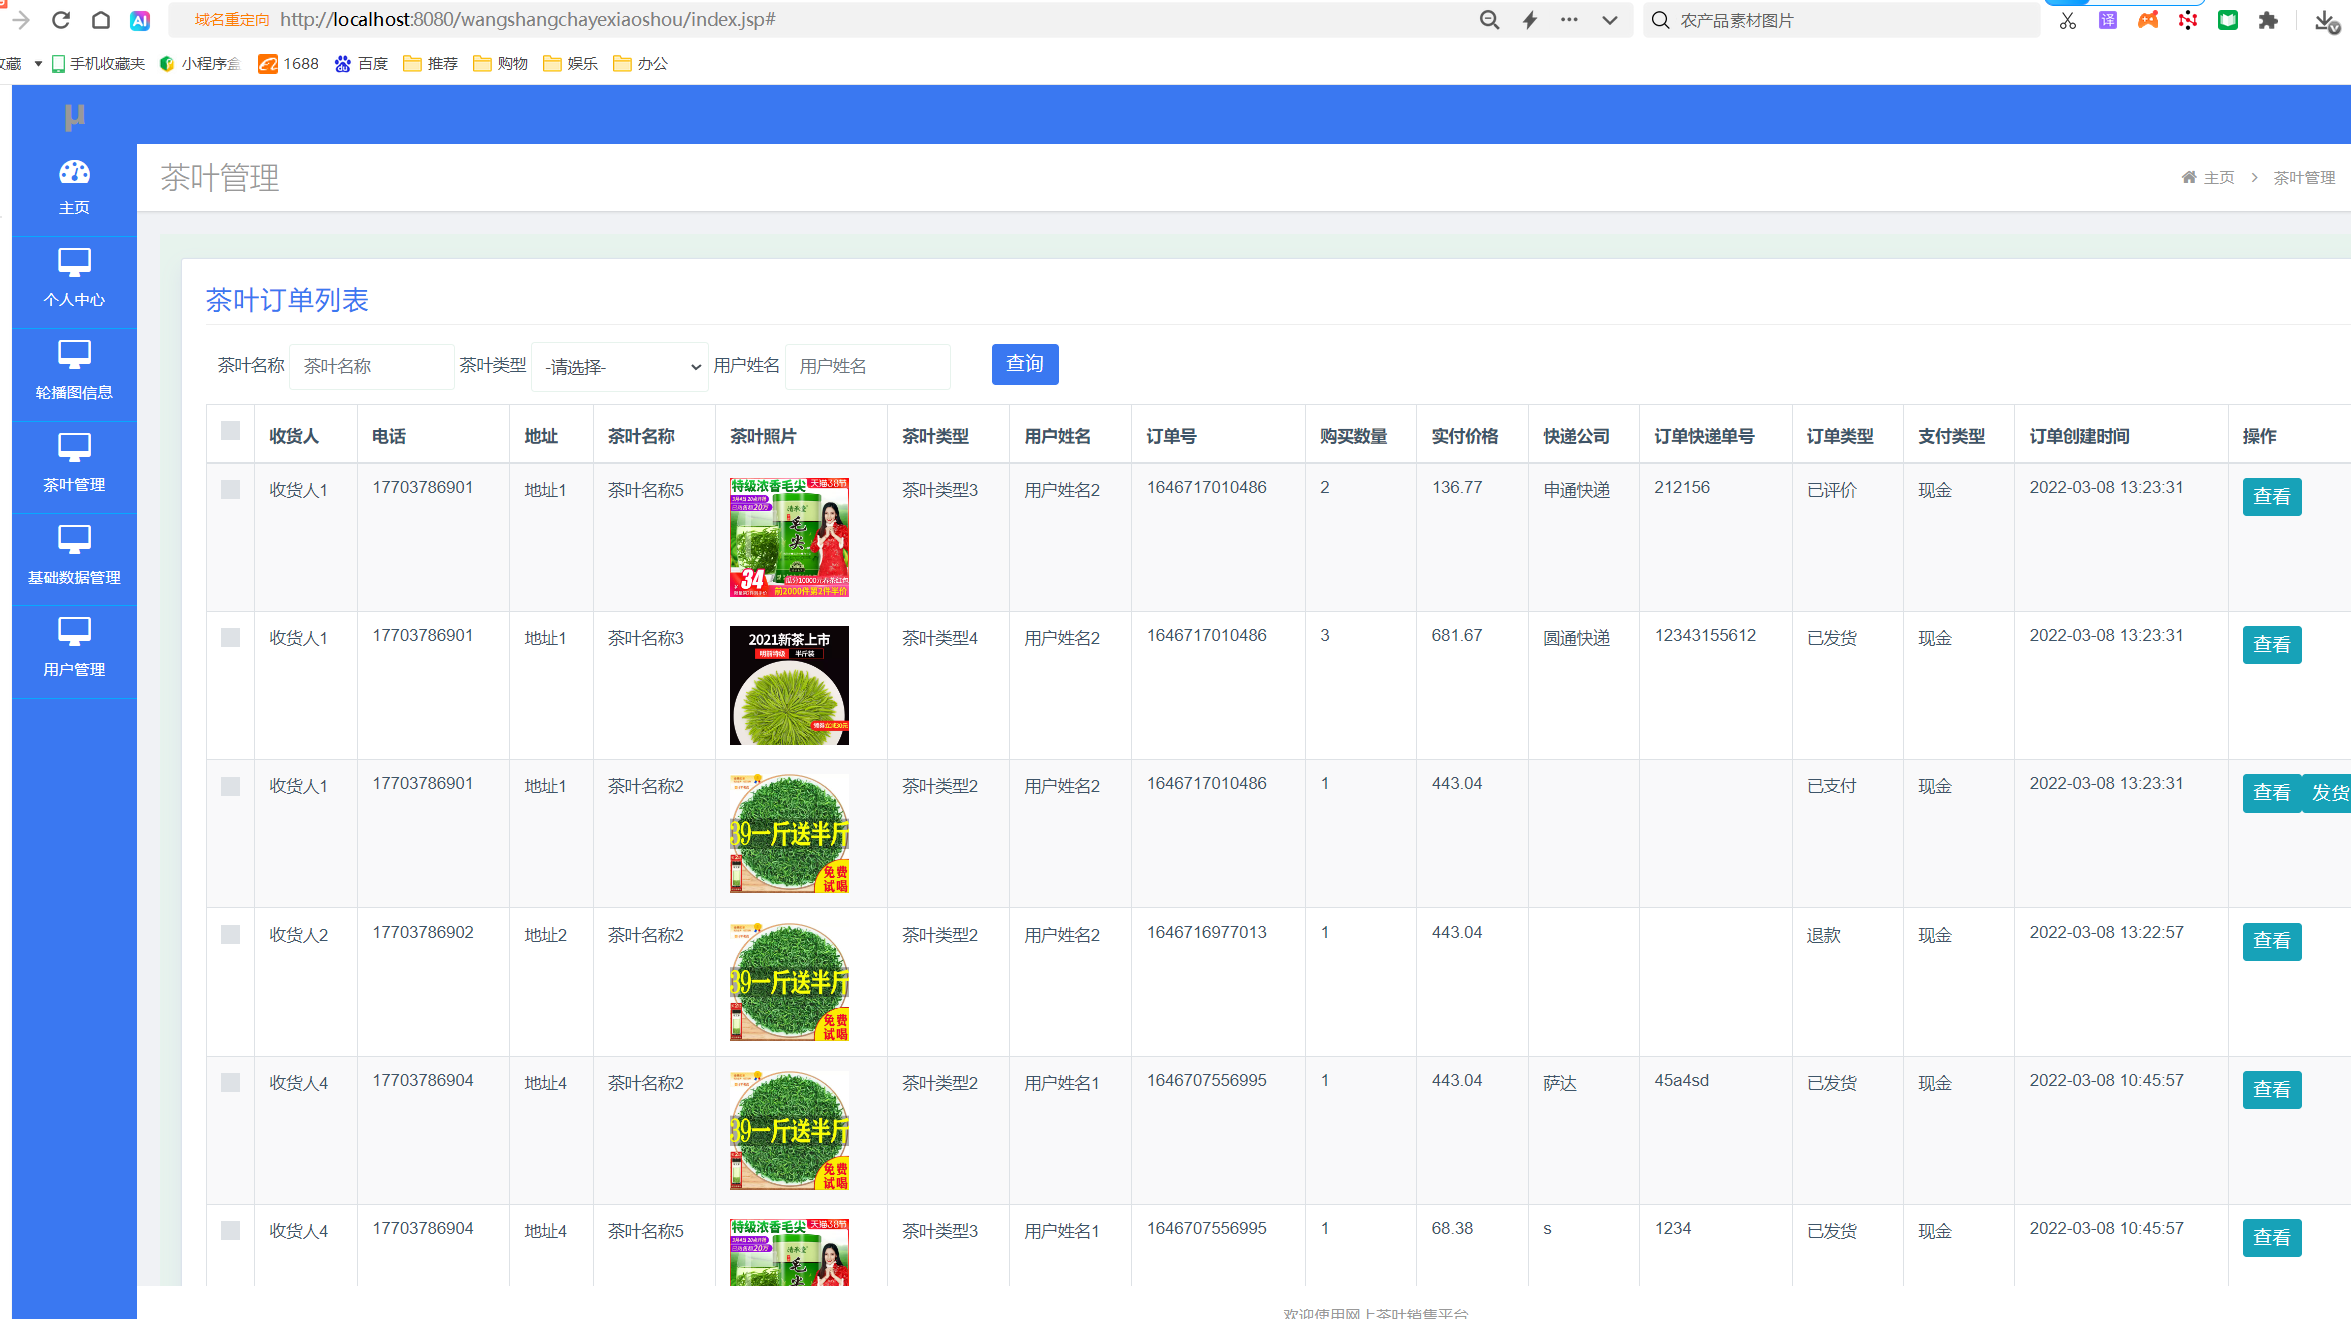The width and height of the screenshot is (2351, 1319).
Task: Click the 主页 dashboard sidebar icon
Action: pyautogui.click(x=74, y=173)
